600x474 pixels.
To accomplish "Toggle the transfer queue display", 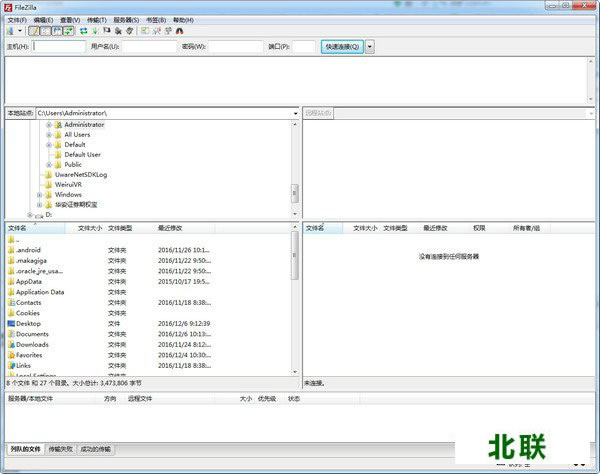I will (x=68, y=31).
